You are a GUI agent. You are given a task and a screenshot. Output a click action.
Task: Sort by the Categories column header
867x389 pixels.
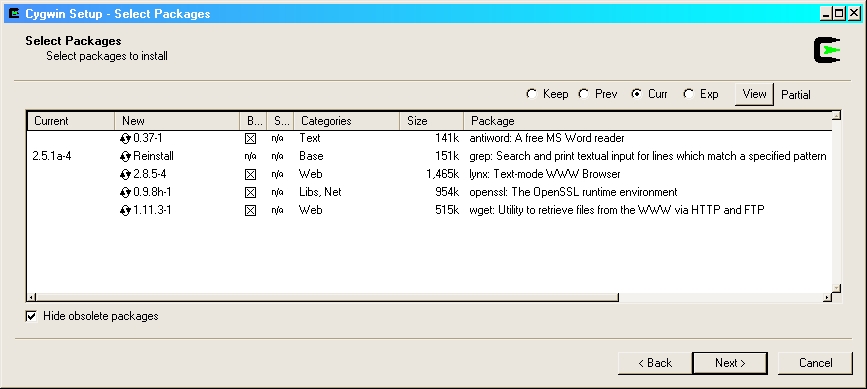[x=346, y=120]
